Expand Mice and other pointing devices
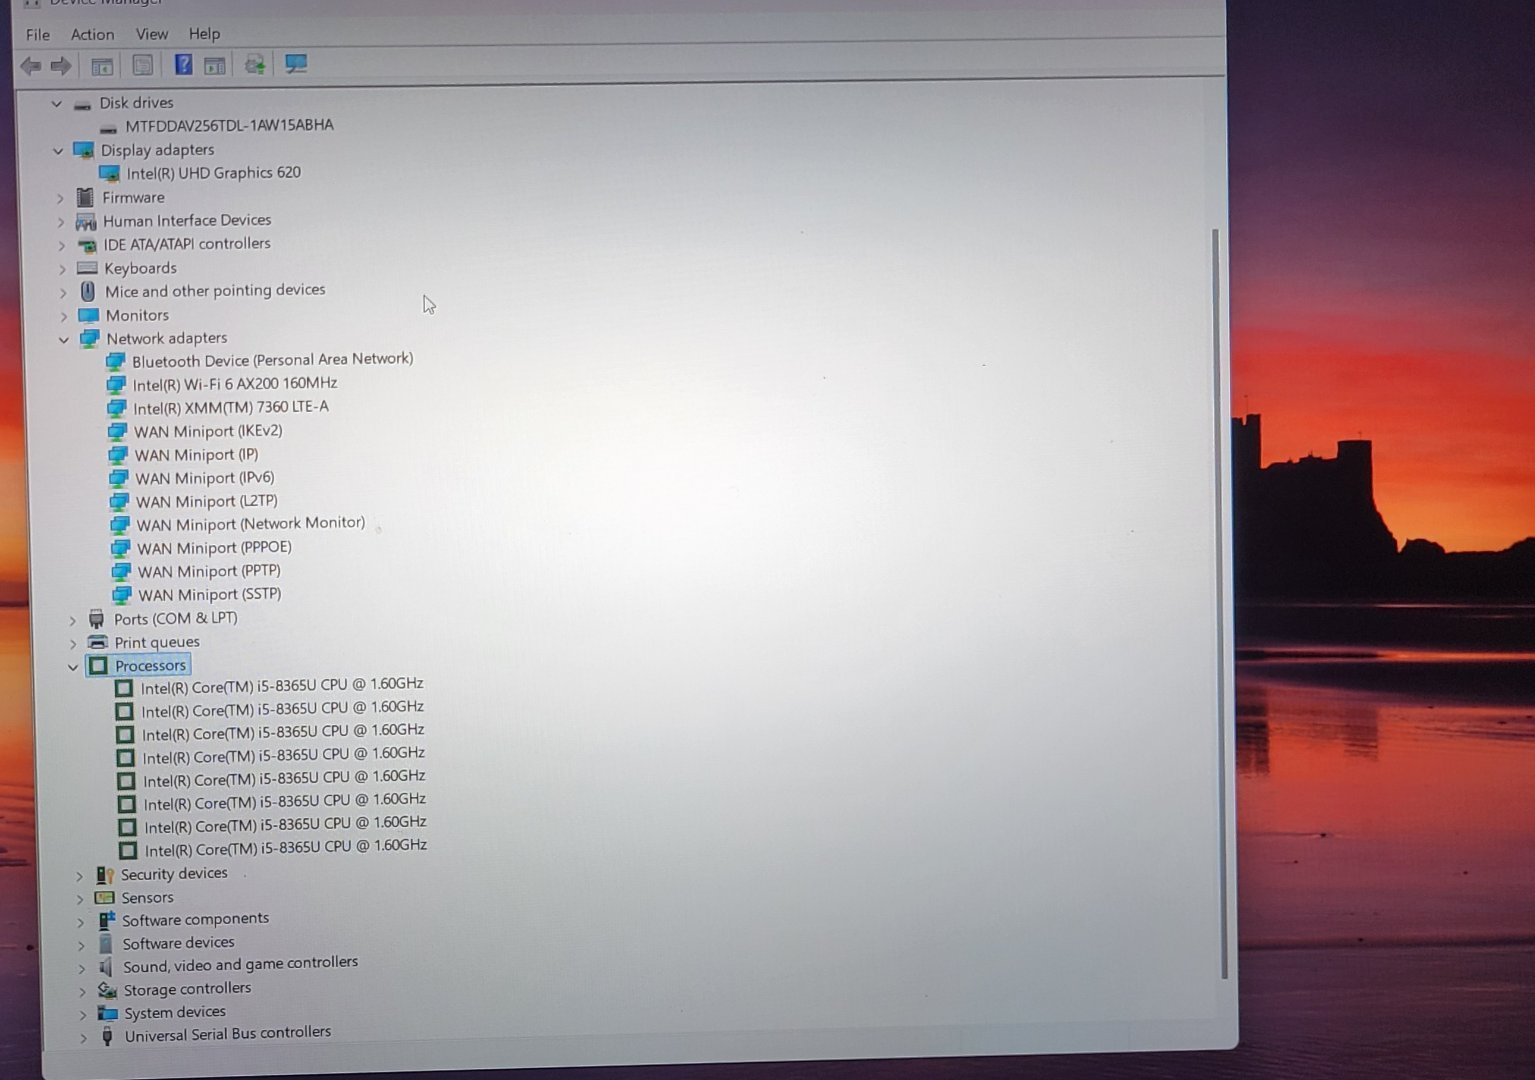Screen dimensions: 1535x1080 point(64,292)
